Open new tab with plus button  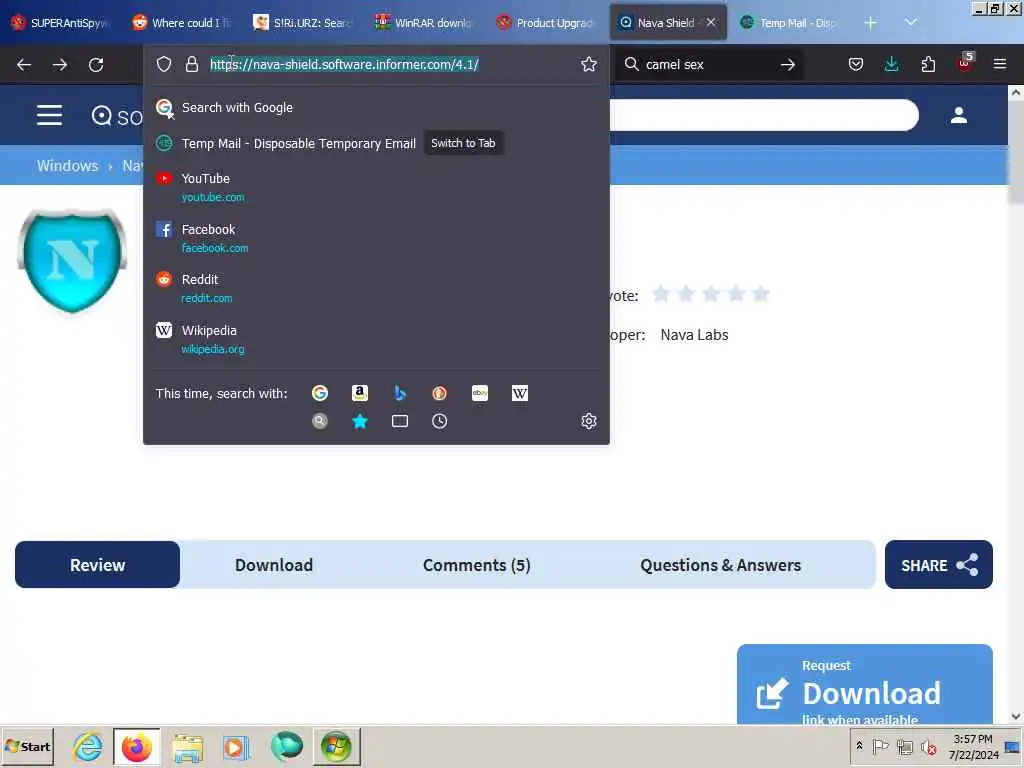[870, 23]
